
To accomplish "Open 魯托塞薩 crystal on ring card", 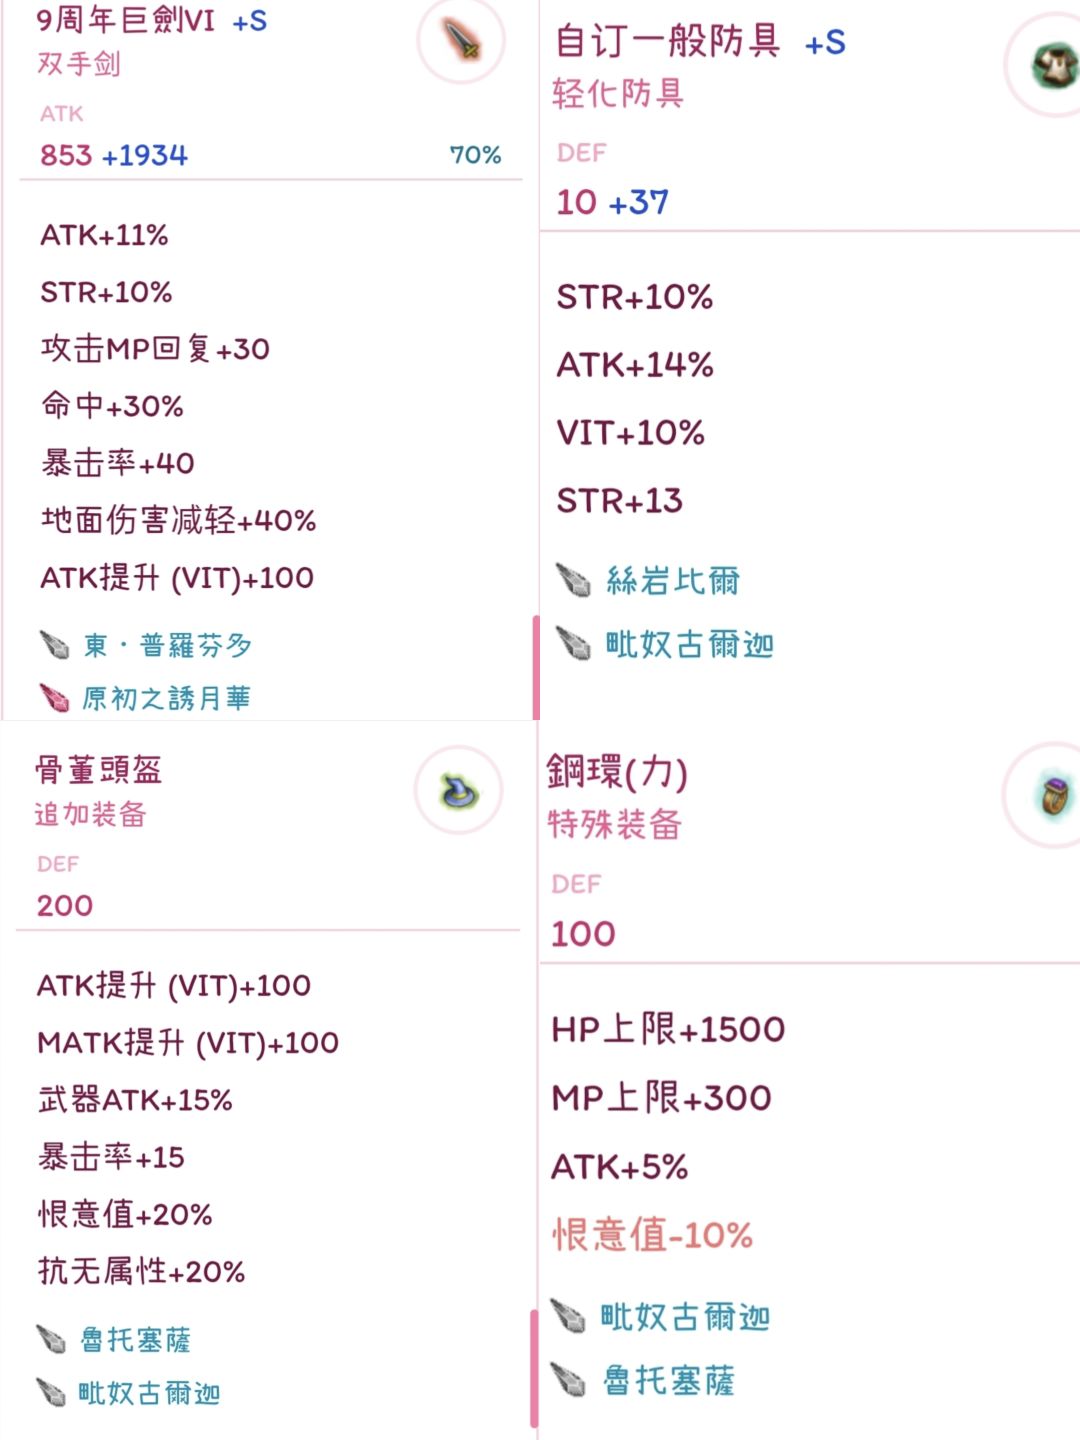I will coord(668,1381).
